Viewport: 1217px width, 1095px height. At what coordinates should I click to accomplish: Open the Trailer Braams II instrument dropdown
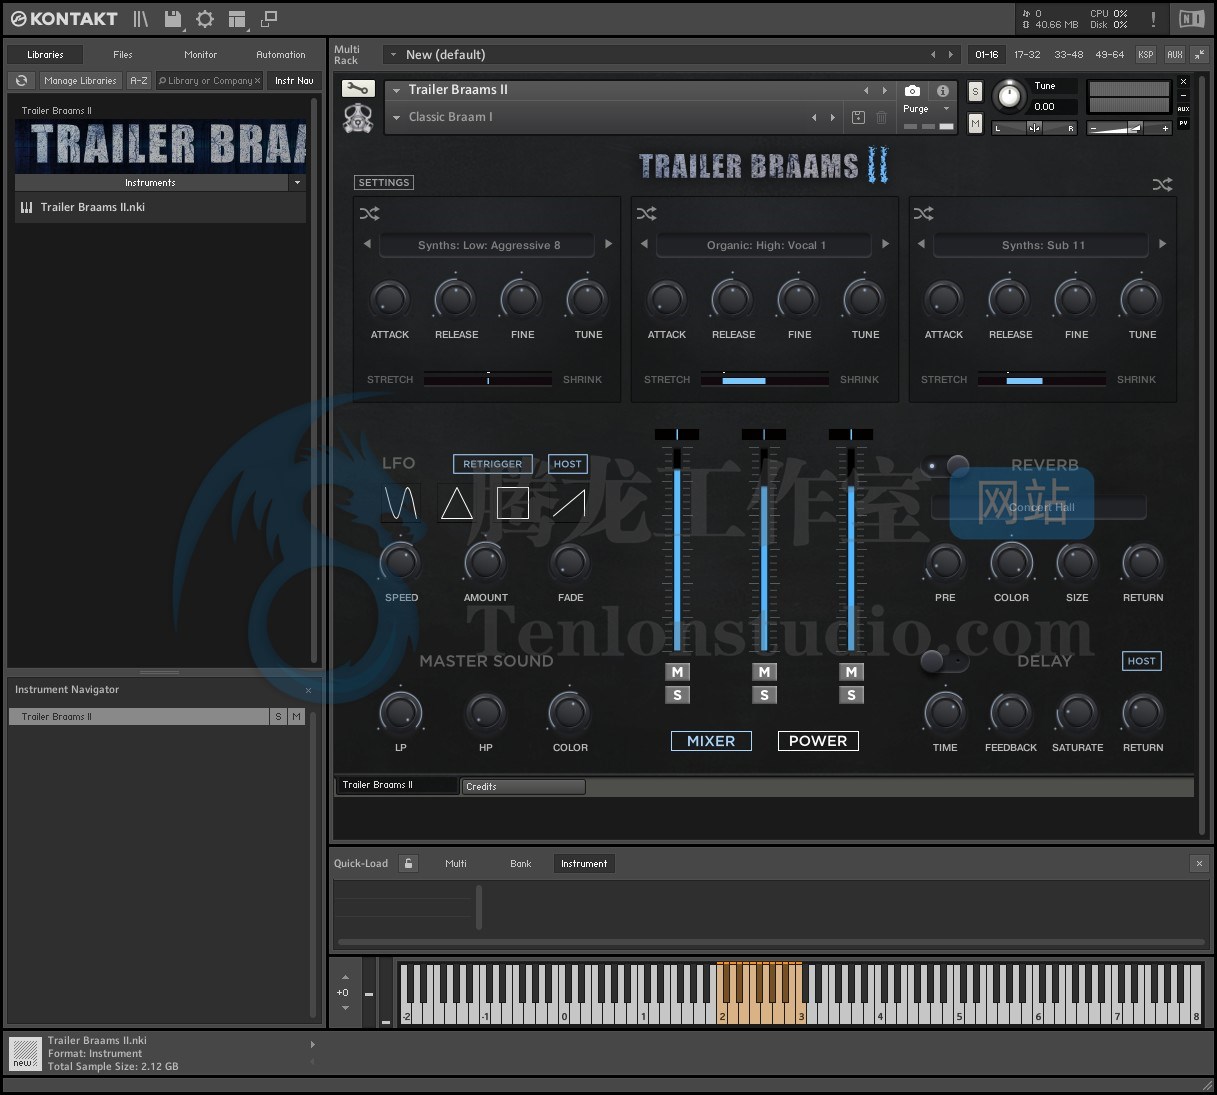396,90
